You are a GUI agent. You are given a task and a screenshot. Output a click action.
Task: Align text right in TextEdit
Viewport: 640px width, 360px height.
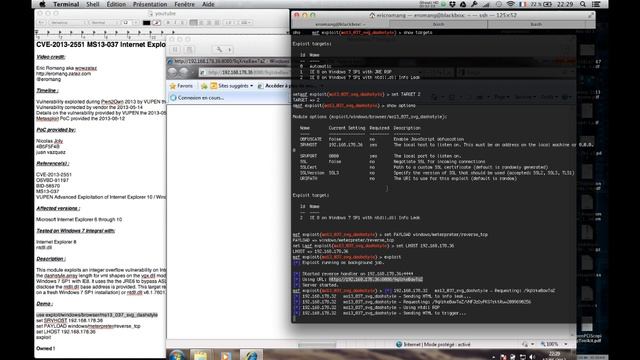[x=209, y=23]
